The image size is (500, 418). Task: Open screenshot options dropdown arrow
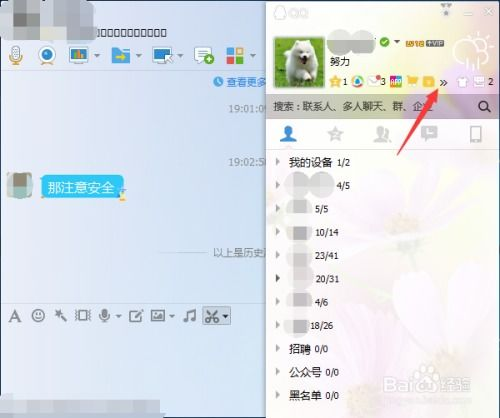click(x=226, y=316)
